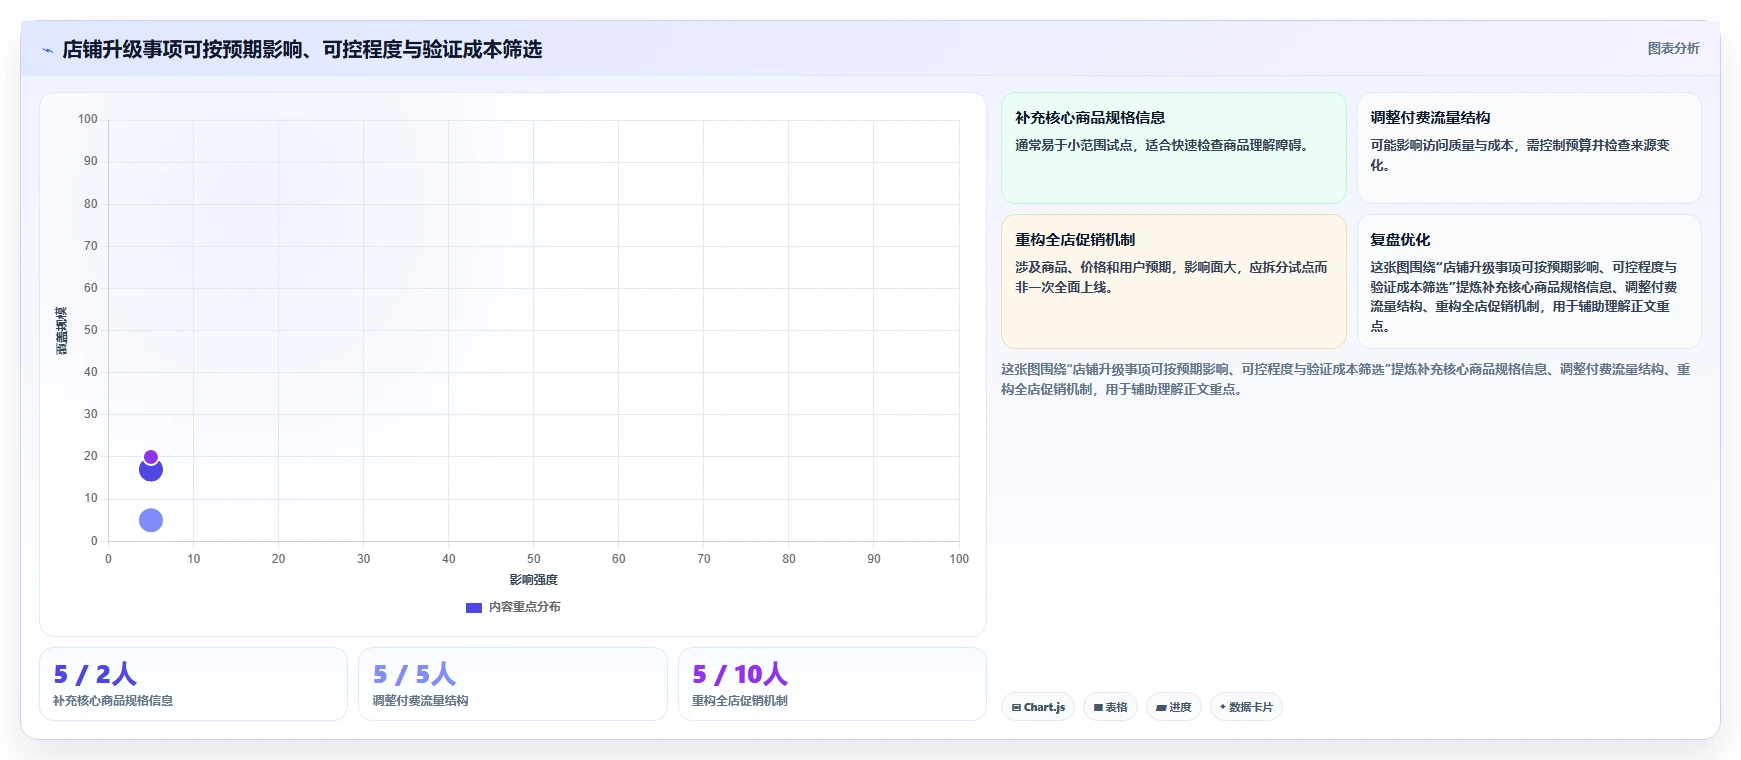Click the 数据卡片 tag icon
Viewport: 1741px width, 760px height.
(x=1223, y=707)
